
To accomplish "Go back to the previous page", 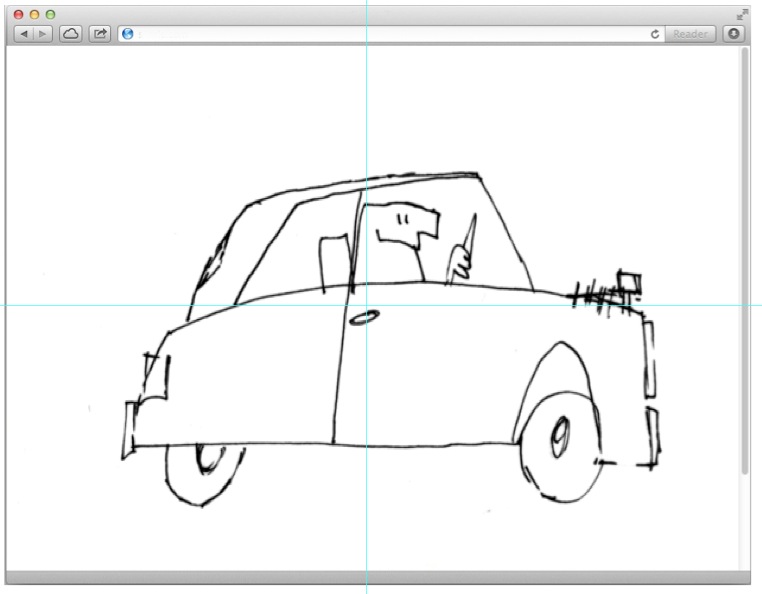I will [24, 34].
